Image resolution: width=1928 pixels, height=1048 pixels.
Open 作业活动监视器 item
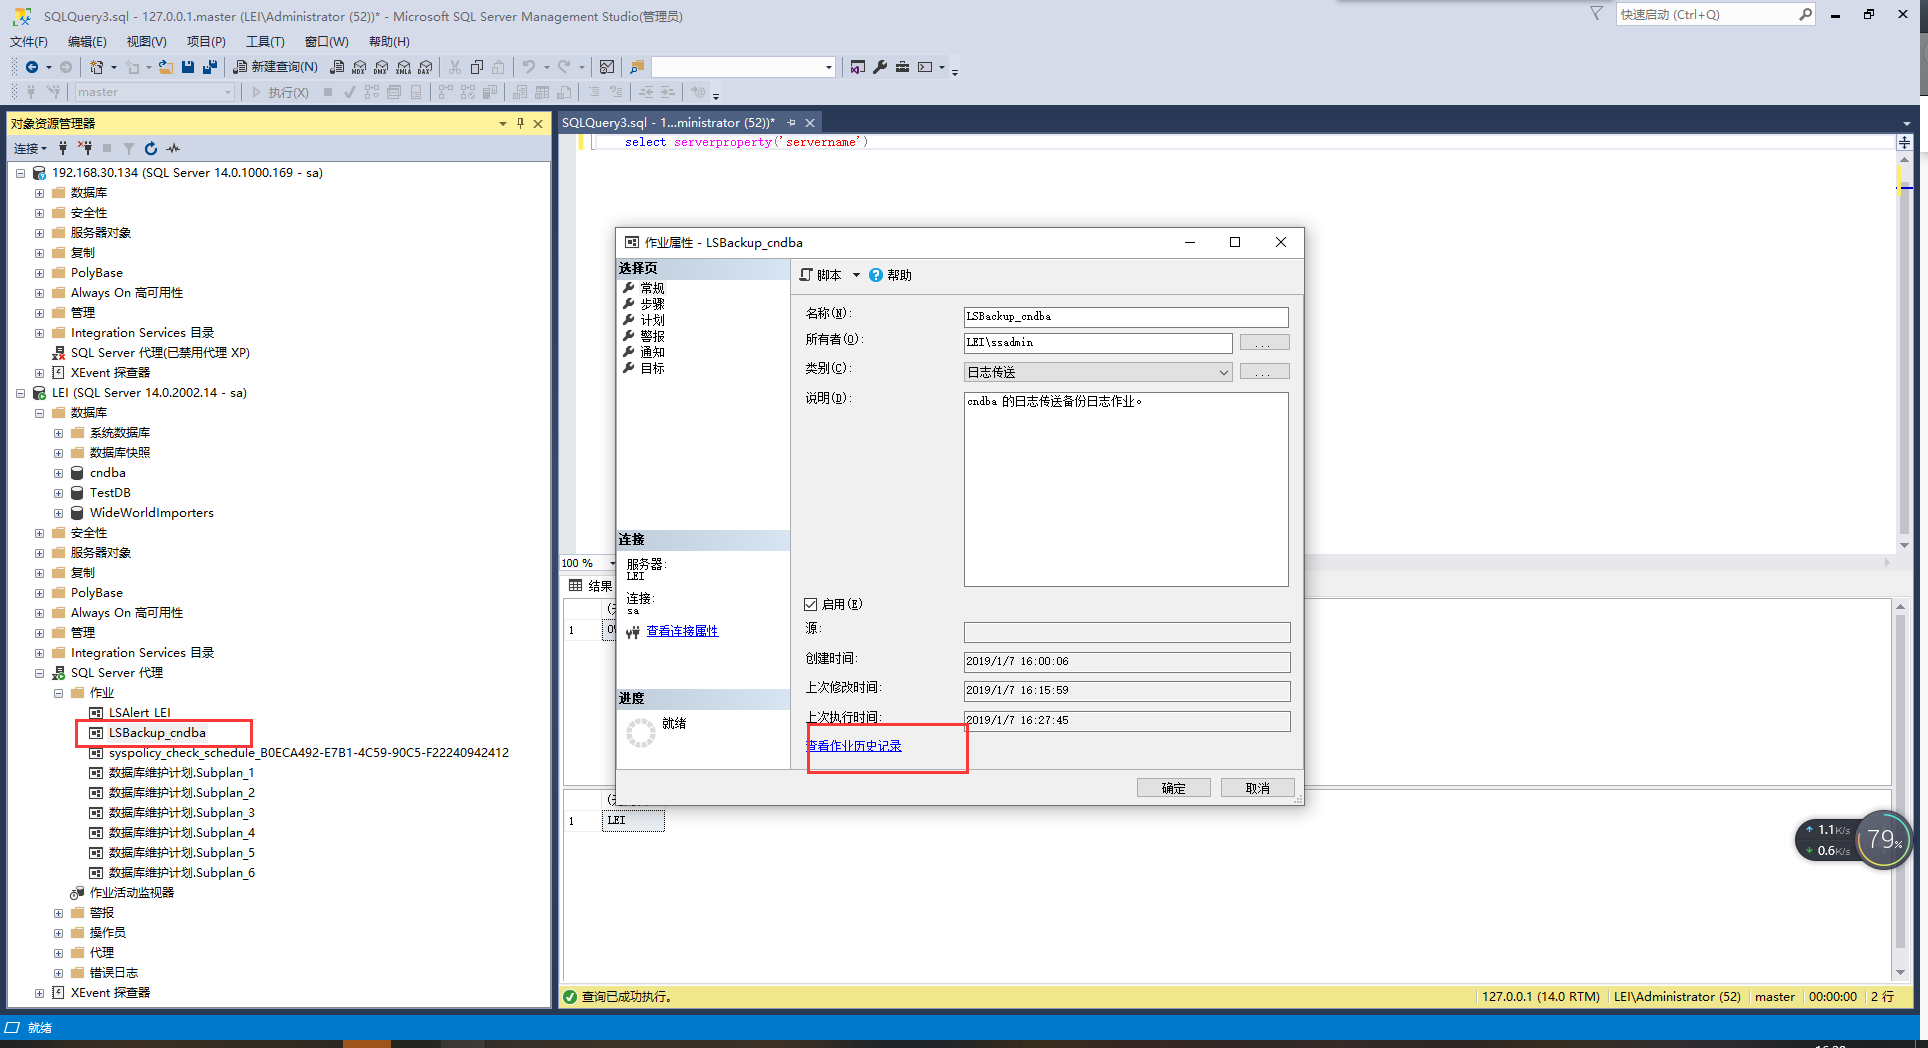click(131, 893)
